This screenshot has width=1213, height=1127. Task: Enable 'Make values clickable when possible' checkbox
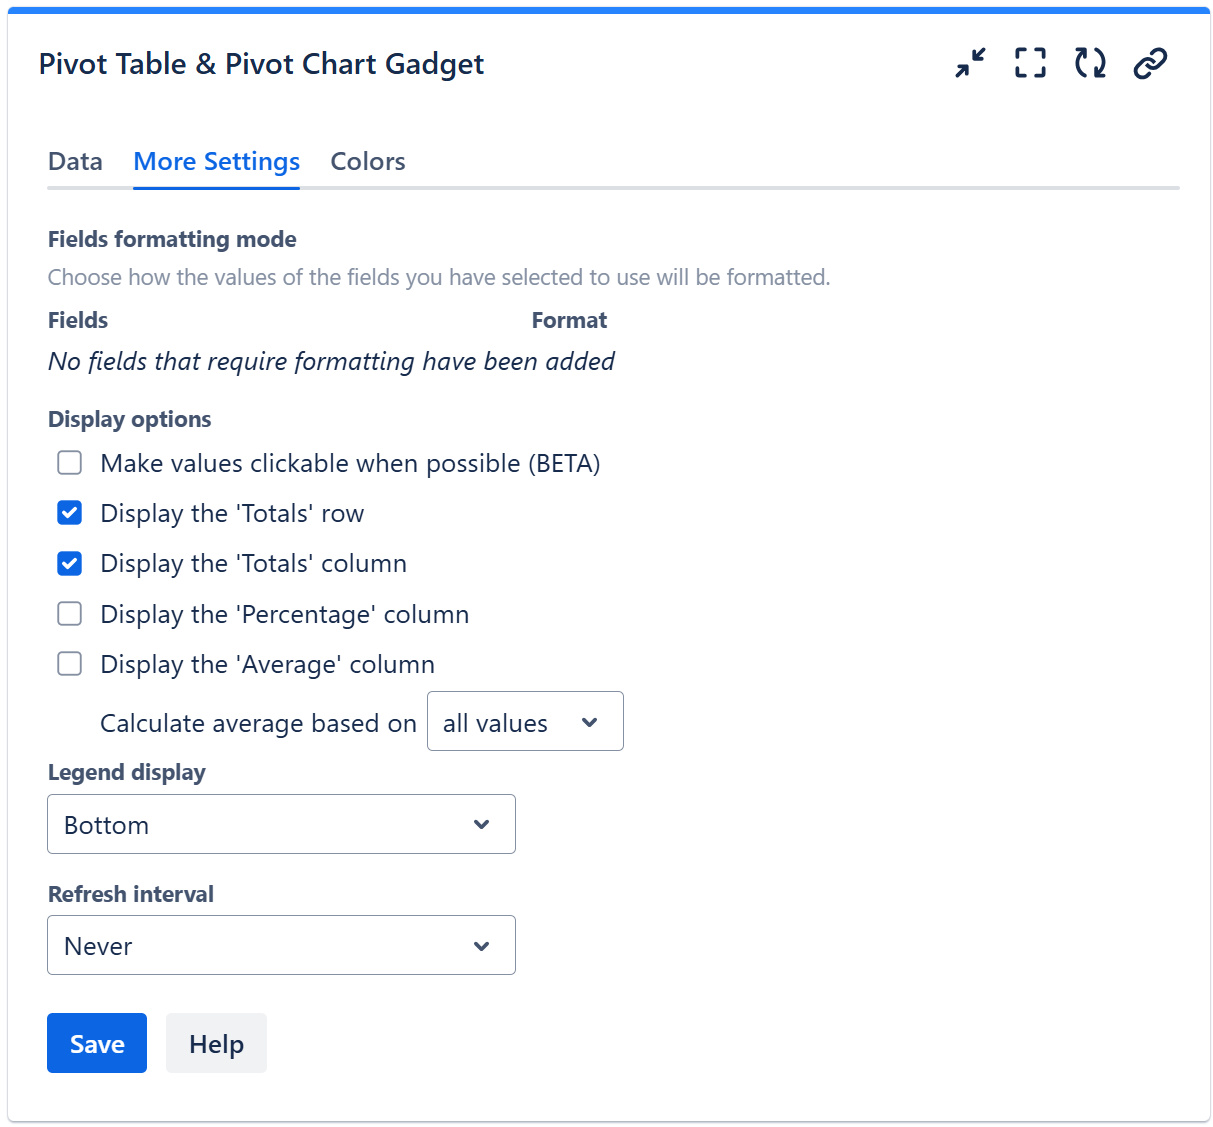coord(70,463)
